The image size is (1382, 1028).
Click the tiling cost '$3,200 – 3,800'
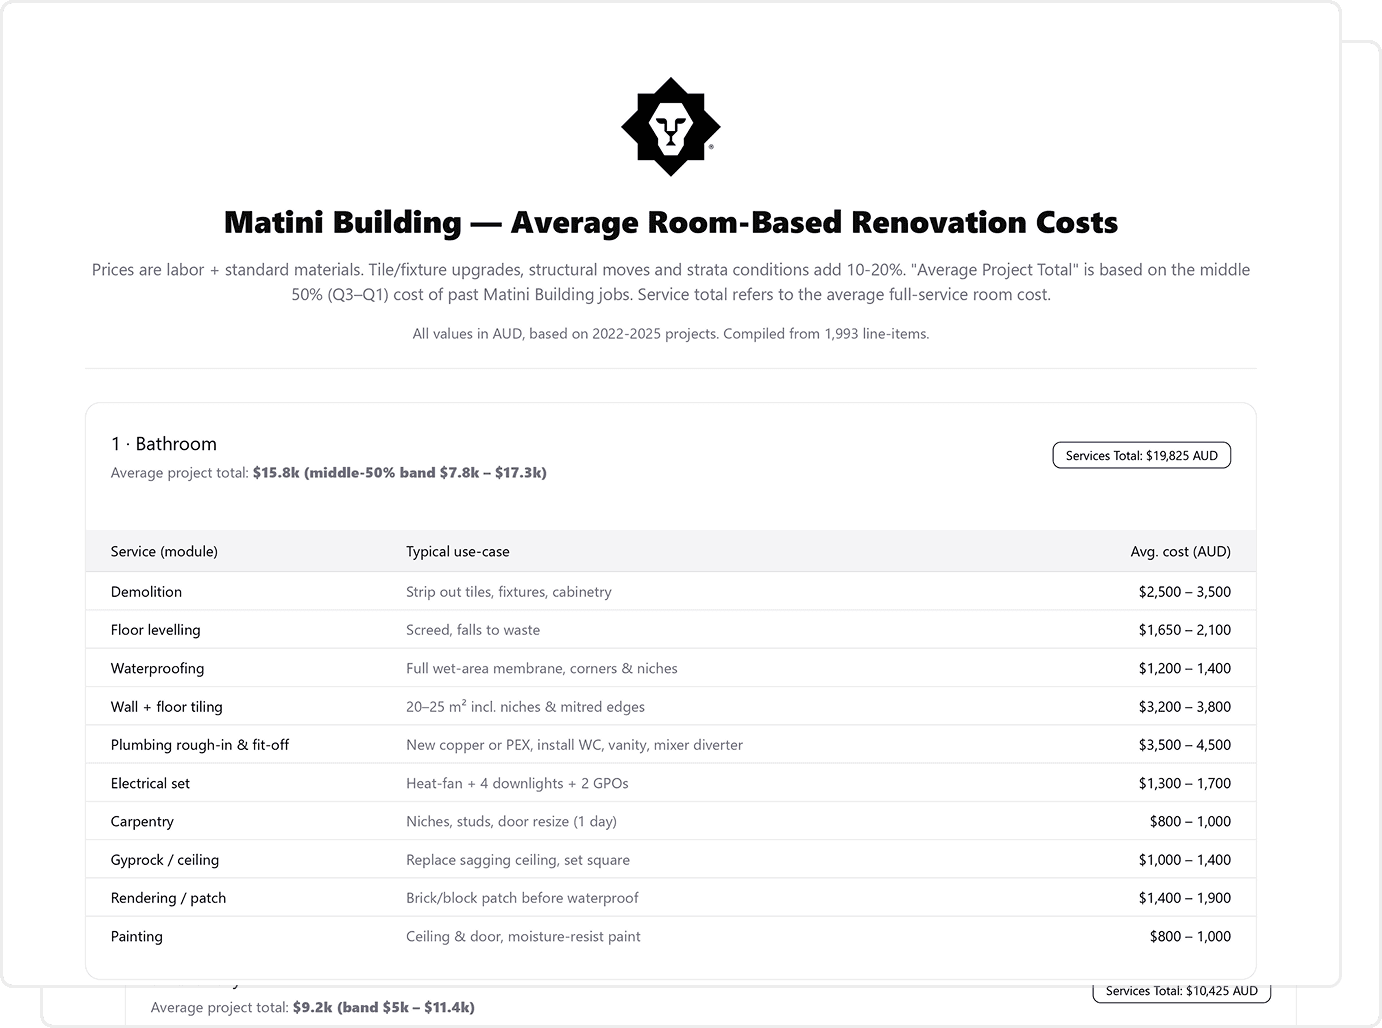pos(1185,707)
